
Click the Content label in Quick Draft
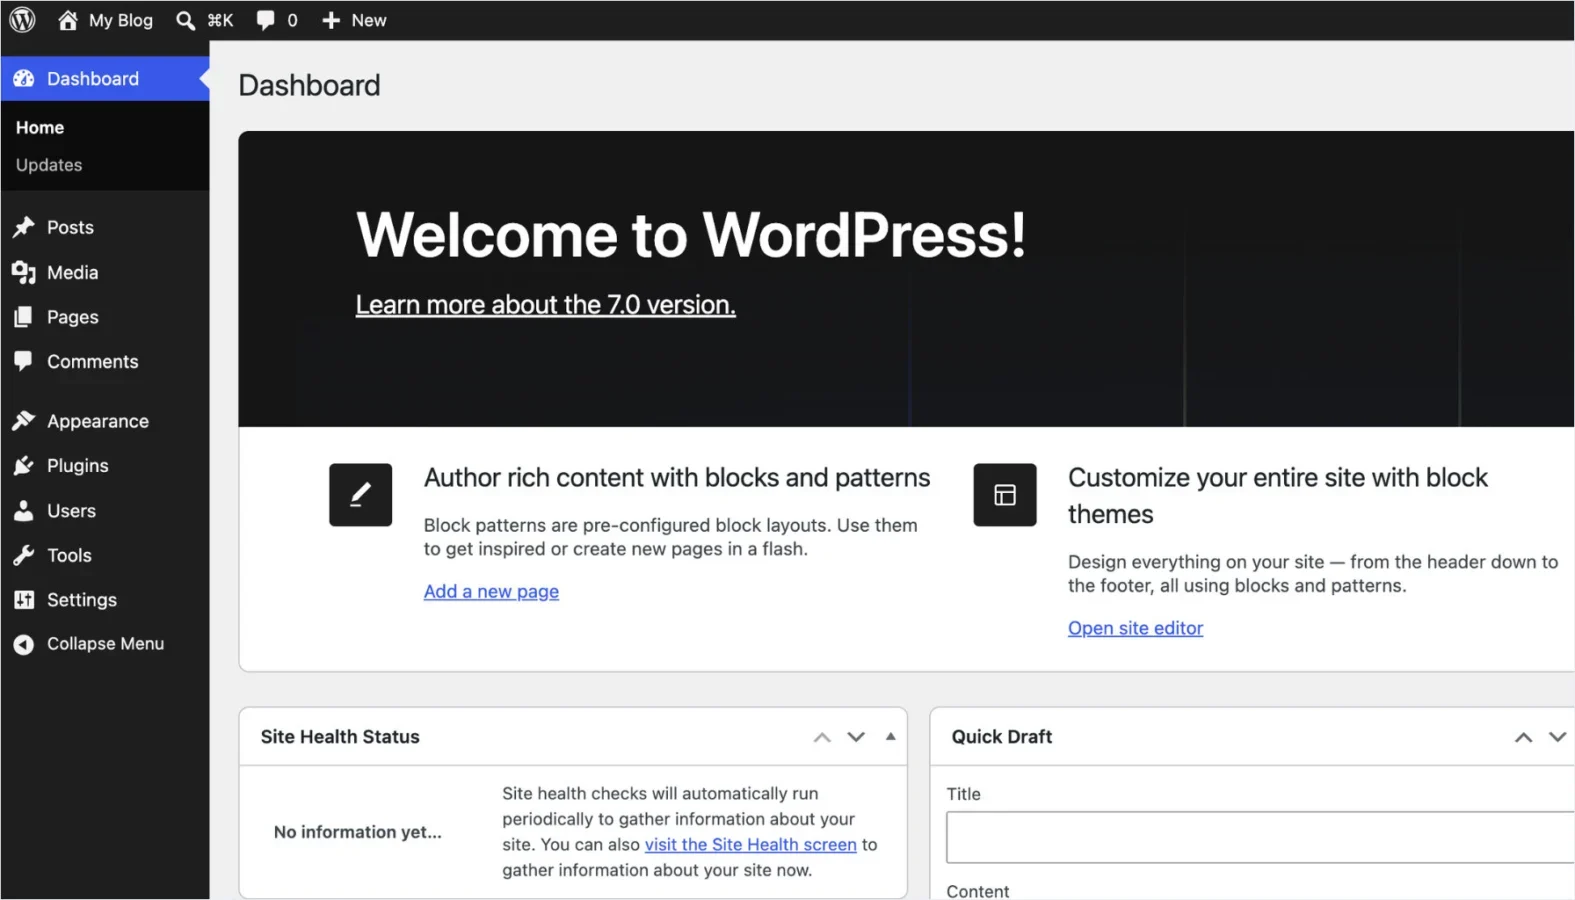pos(978,891)
